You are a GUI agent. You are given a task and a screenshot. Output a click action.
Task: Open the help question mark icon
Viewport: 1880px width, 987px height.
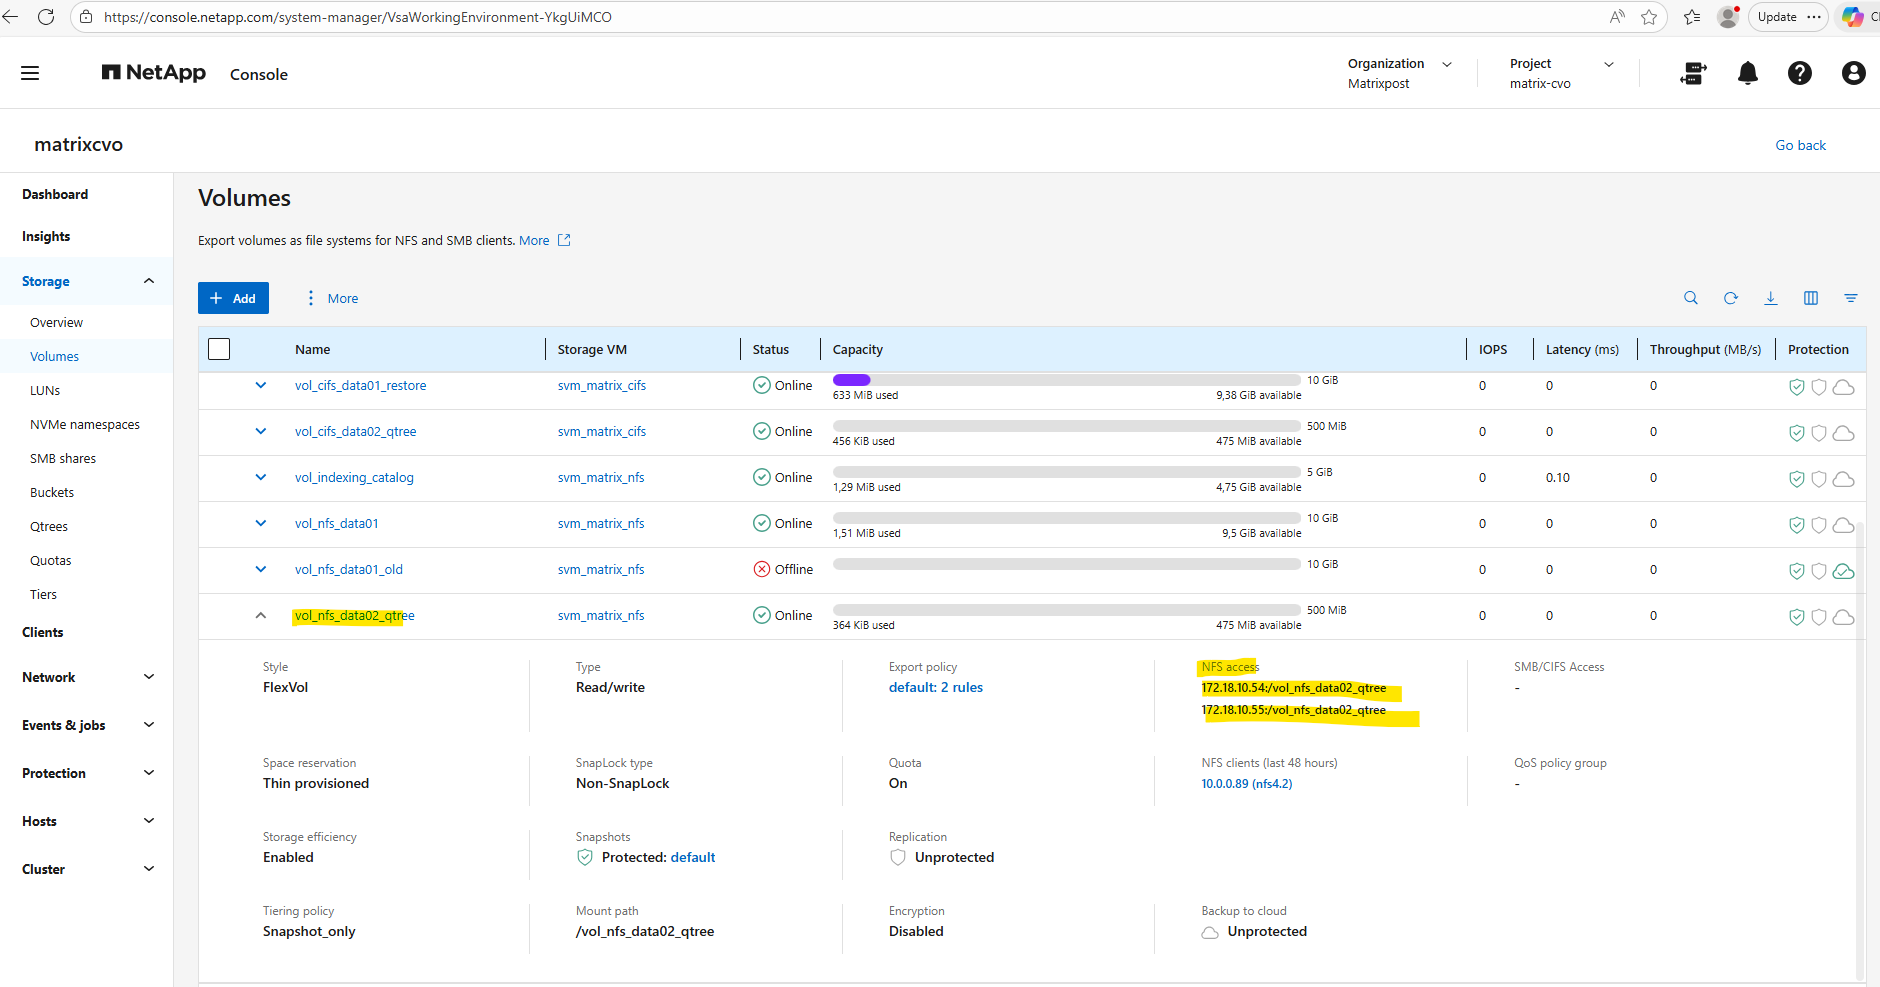click(x=1799, y=73)
